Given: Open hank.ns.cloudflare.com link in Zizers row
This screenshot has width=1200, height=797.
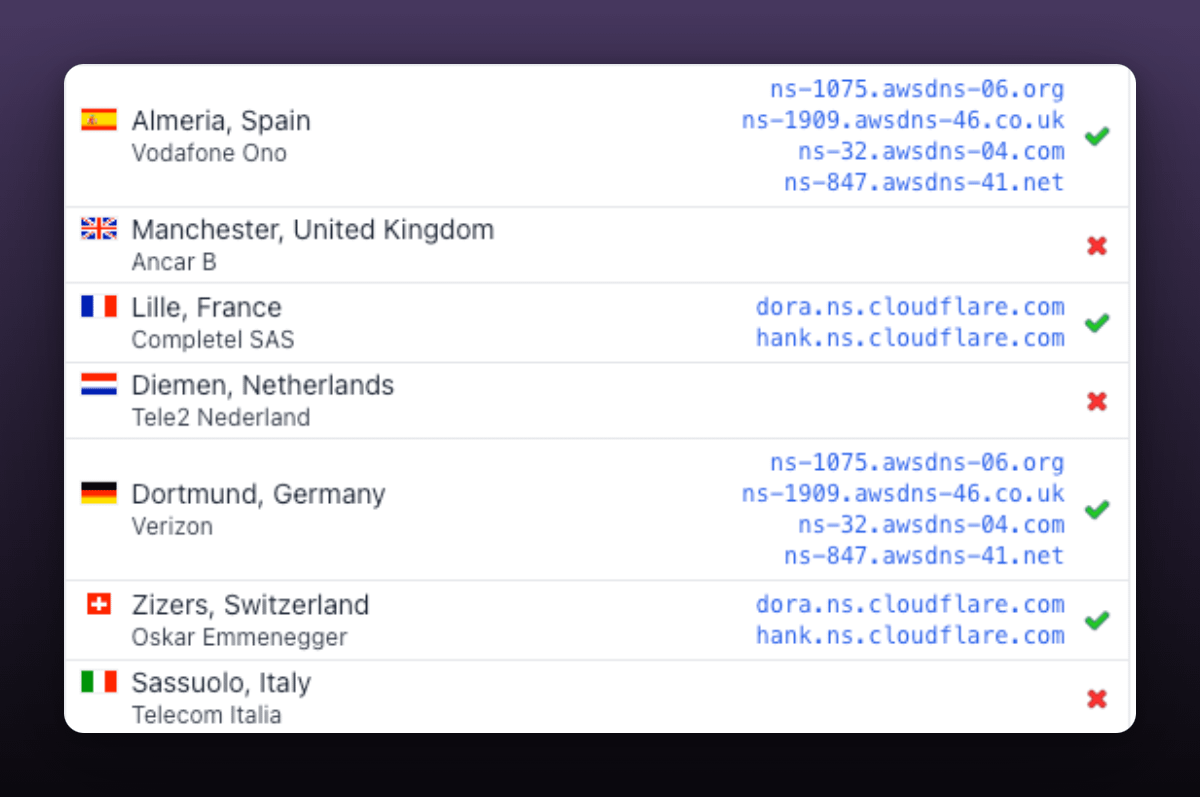Looking at the screenshot, I should click(x=909, y=636).
